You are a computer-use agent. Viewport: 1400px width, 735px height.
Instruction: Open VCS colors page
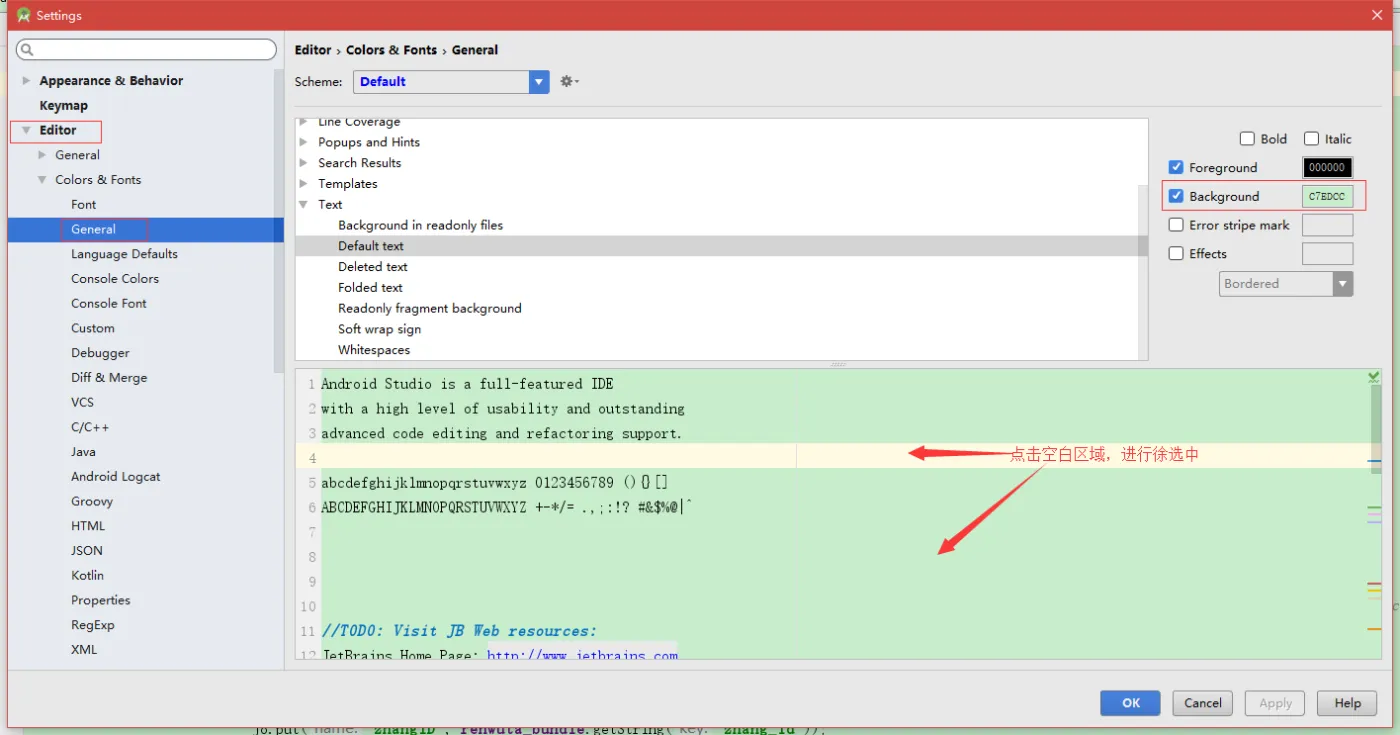coord(82,402)
